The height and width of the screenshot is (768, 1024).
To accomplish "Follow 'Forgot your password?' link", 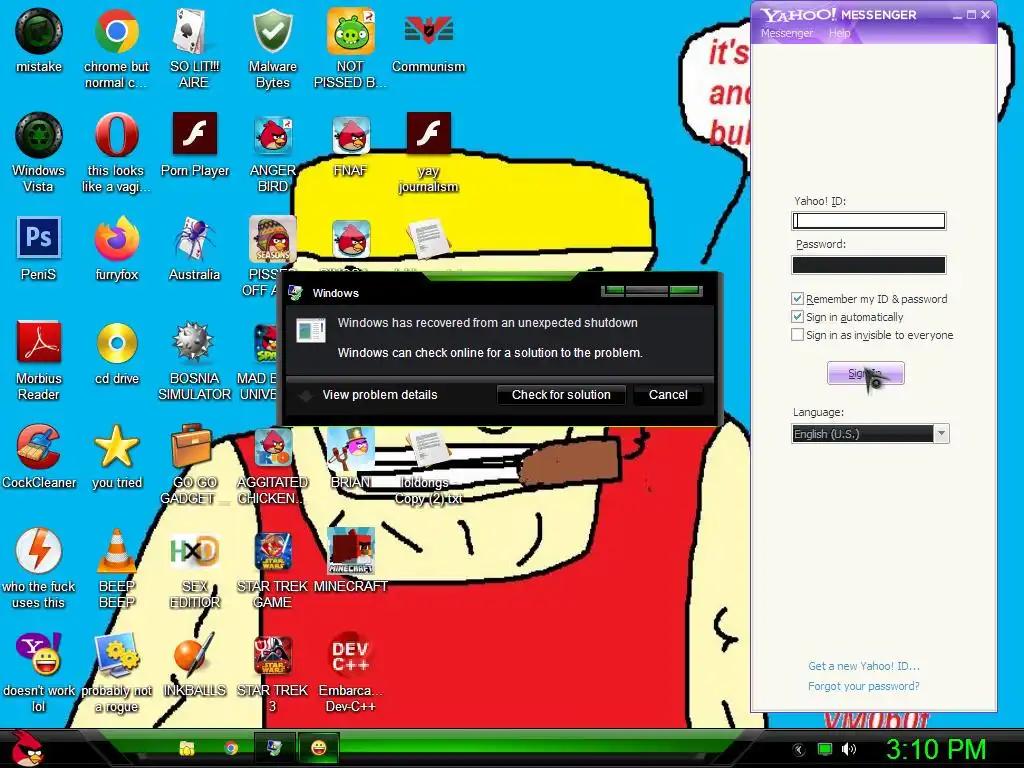I will (x=863, y=686).
